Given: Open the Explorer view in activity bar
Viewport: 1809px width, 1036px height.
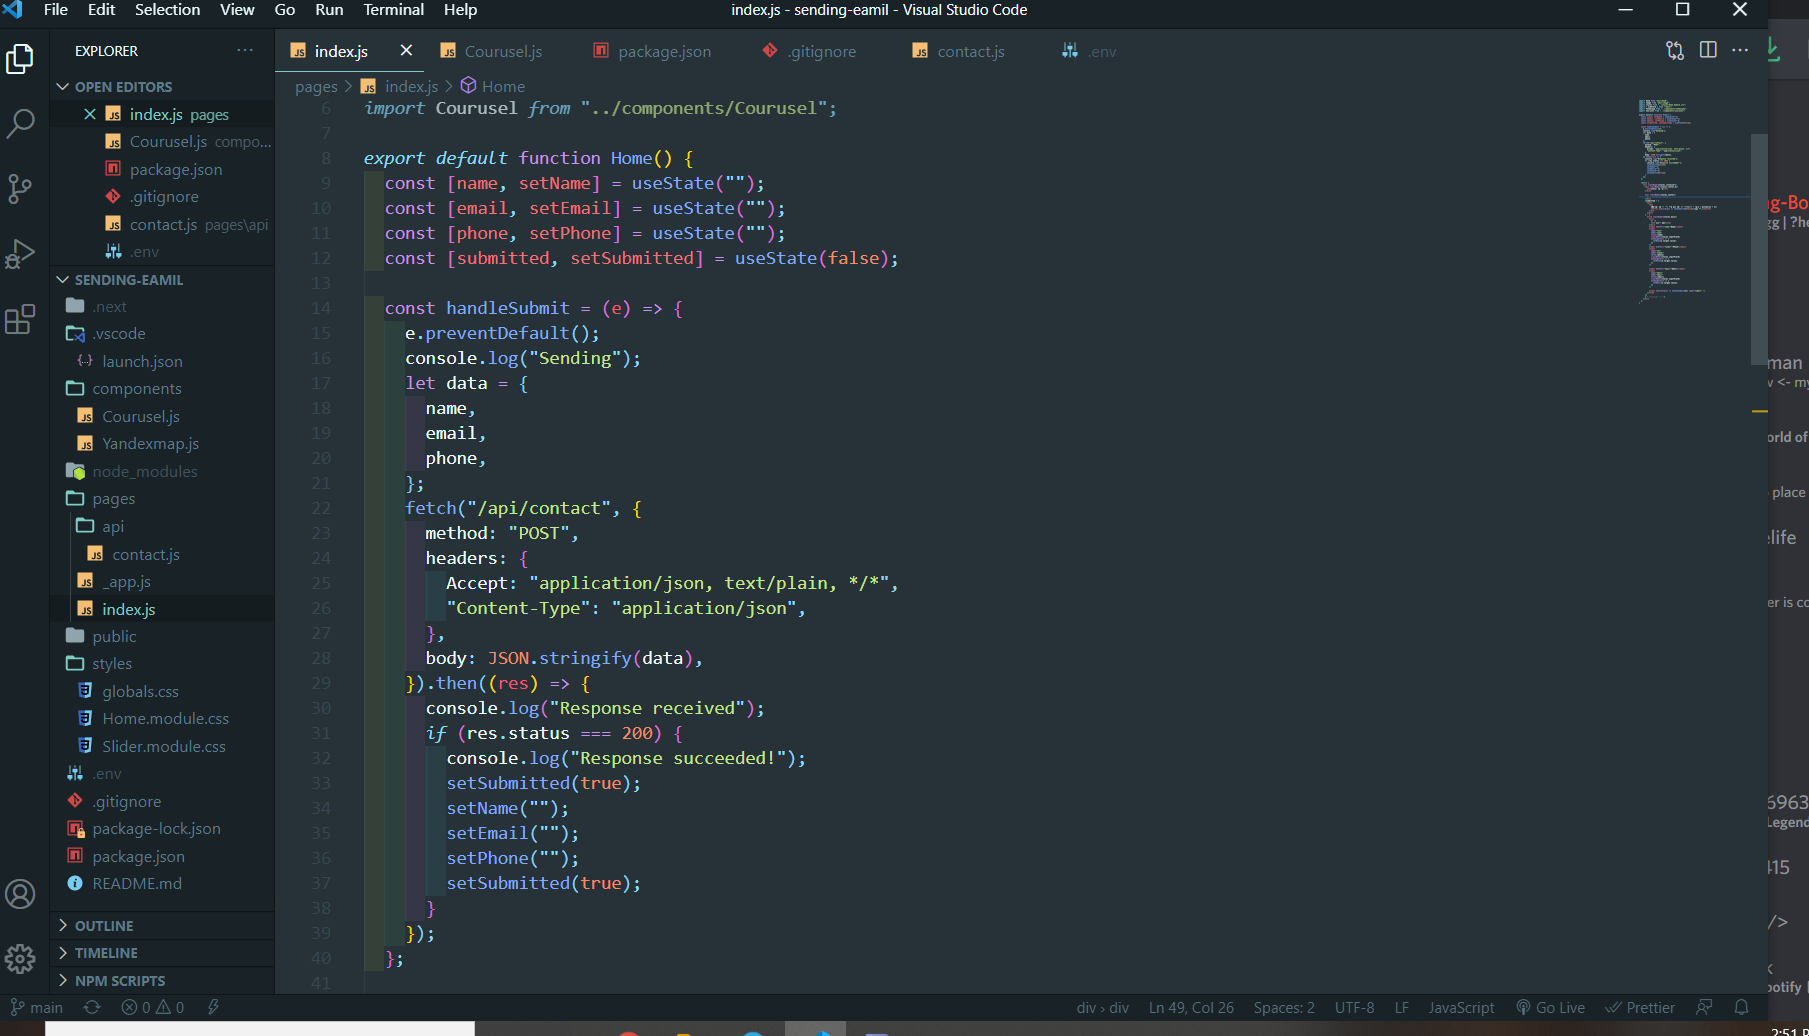Looking at the screenshot, I should 20,59.
